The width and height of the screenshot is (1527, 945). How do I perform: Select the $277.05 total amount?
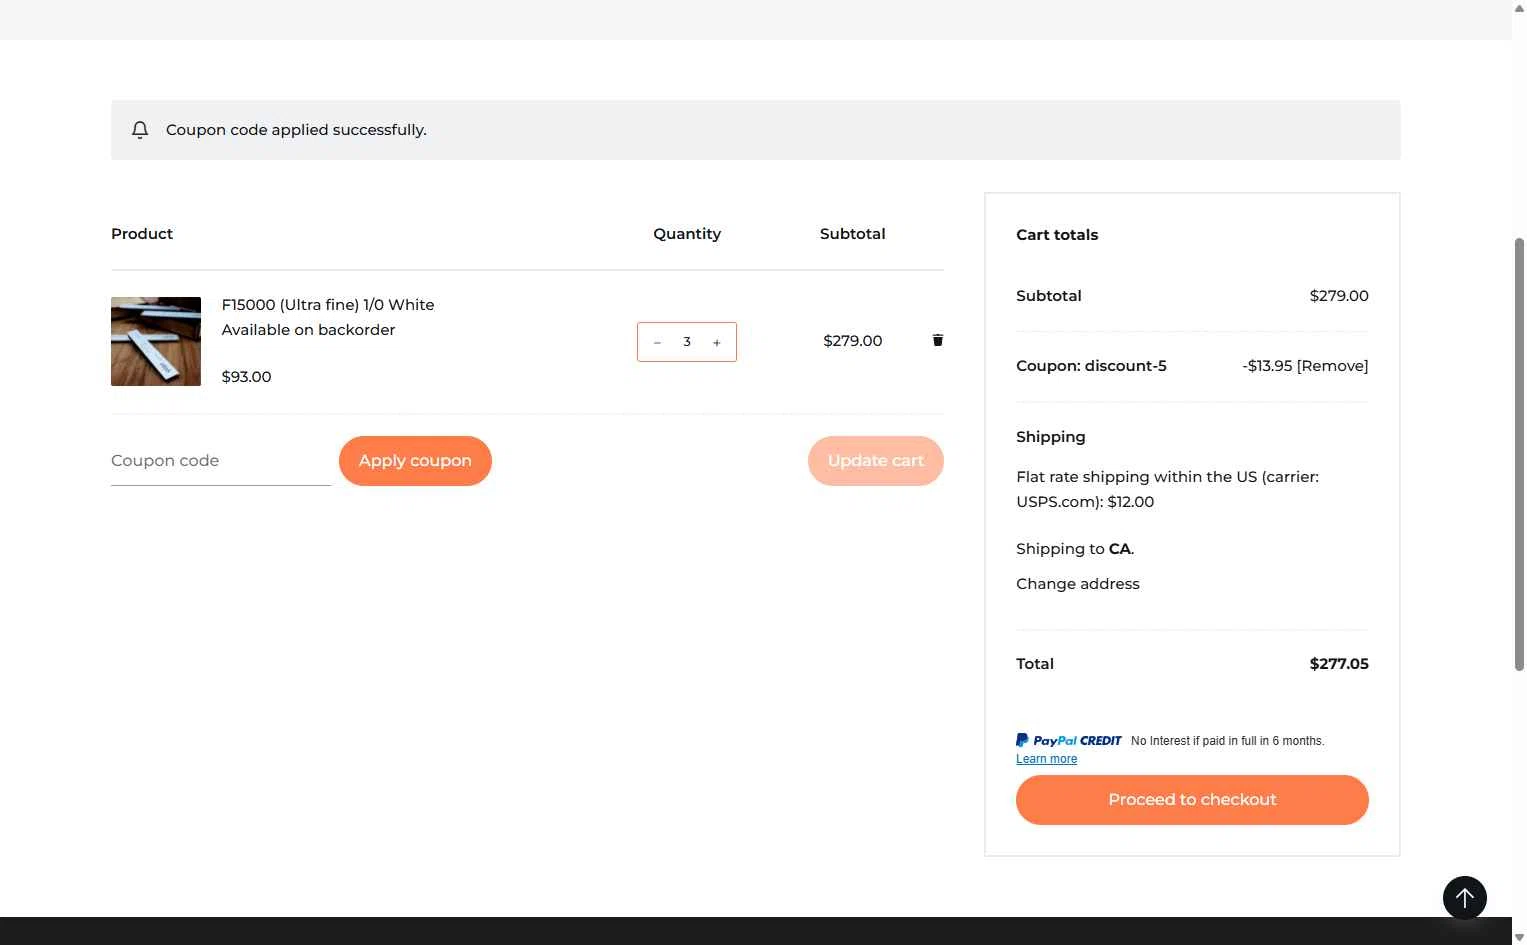pos(1339,664)
